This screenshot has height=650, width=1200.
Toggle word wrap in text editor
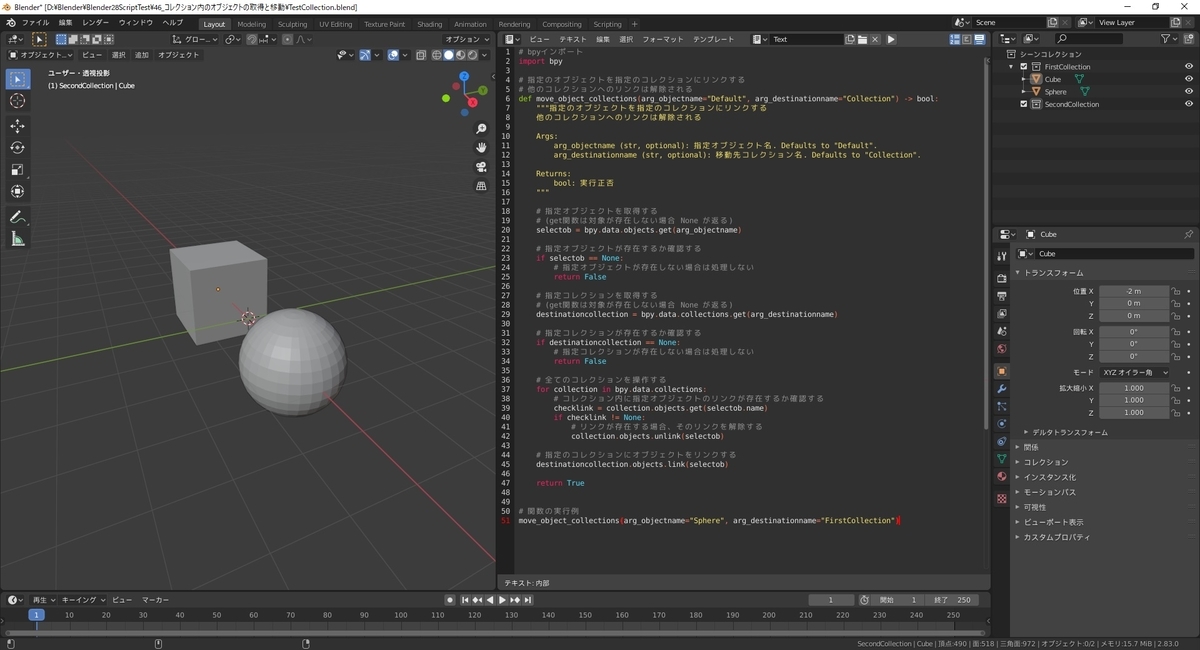967,39
